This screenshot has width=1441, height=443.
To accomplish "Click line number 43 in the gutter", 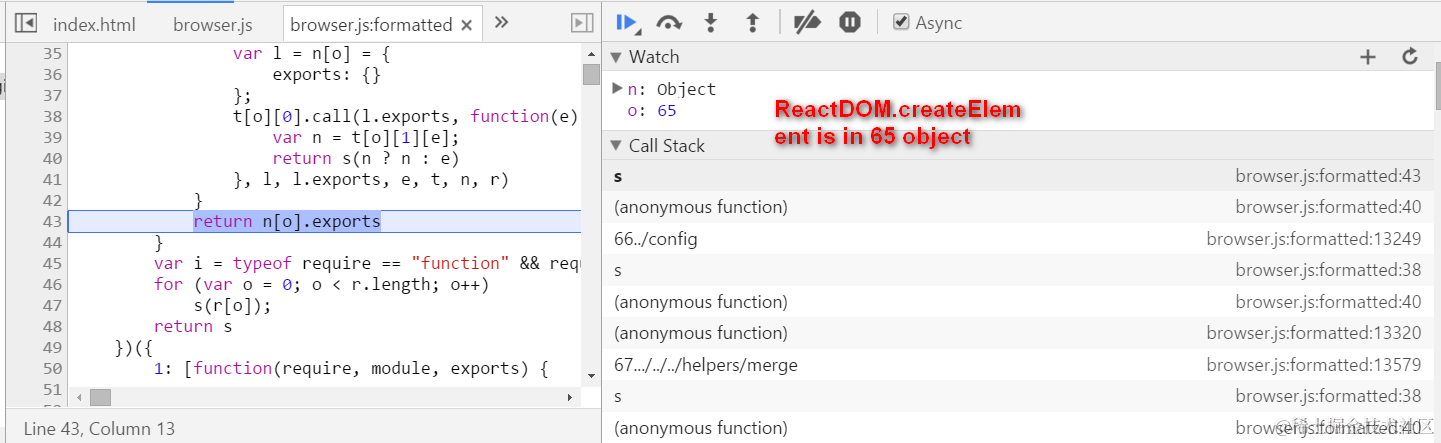I will click(51, 221).
